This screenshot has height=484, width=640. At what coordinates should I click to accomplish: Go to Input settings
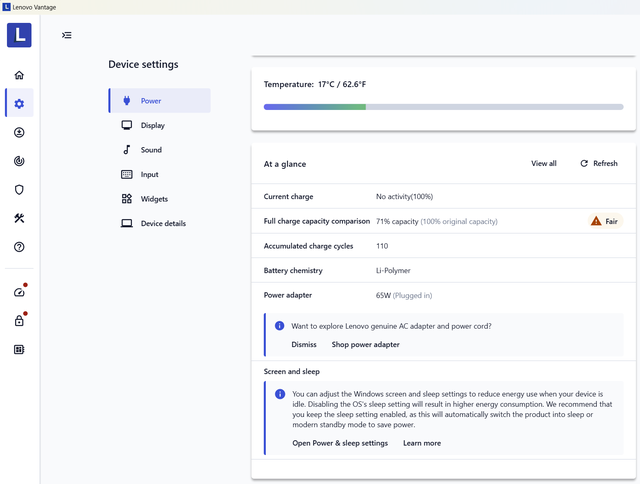point(149,175)
